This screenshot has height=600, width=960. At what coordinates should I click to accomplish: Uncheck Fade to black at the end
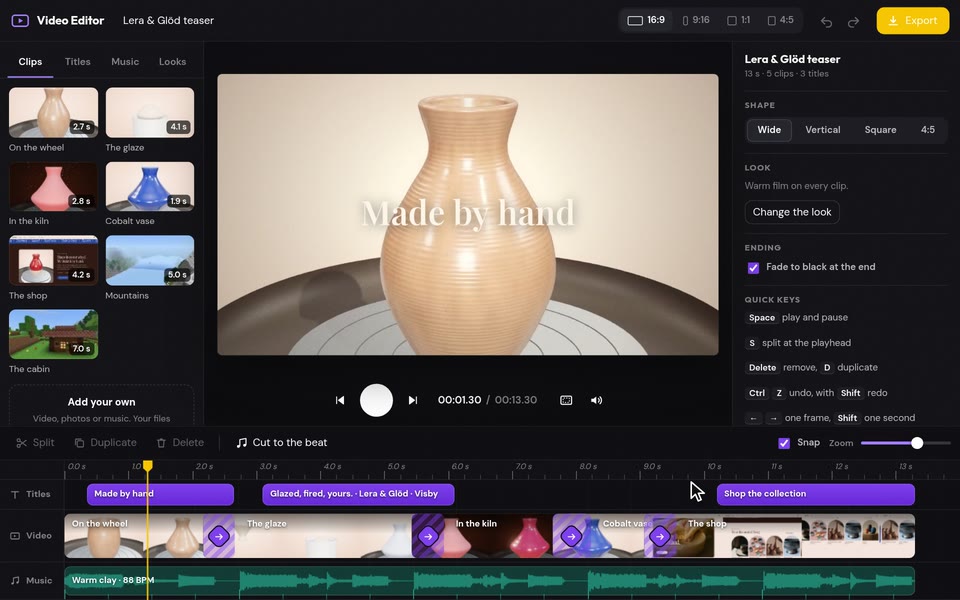(754, 268)
